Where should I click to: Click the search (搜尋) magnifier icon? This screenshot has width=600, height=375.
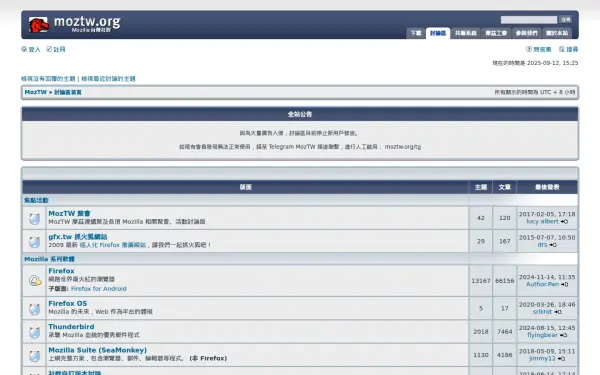click(562, 49)
